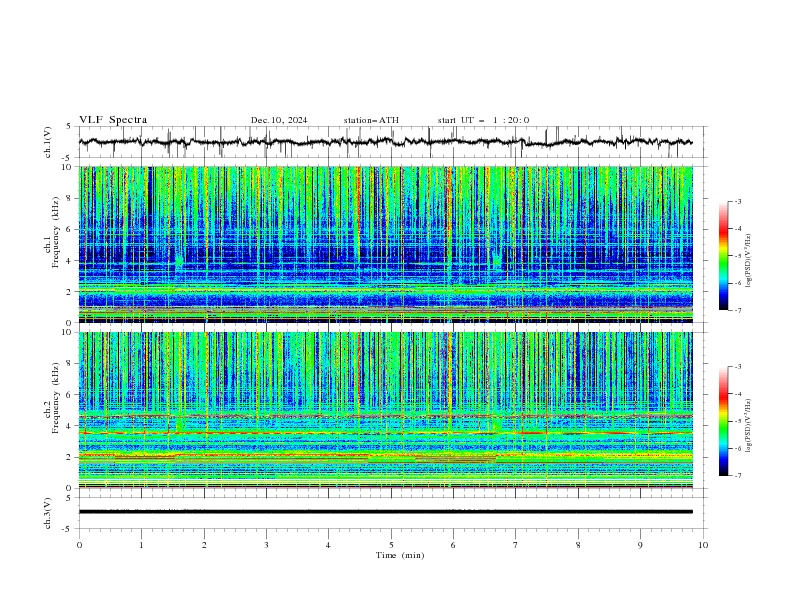792x612 pixels.
Task: Click the lower colorbar beside ch.2 spectrogram
Action: [x=724, y=421]
